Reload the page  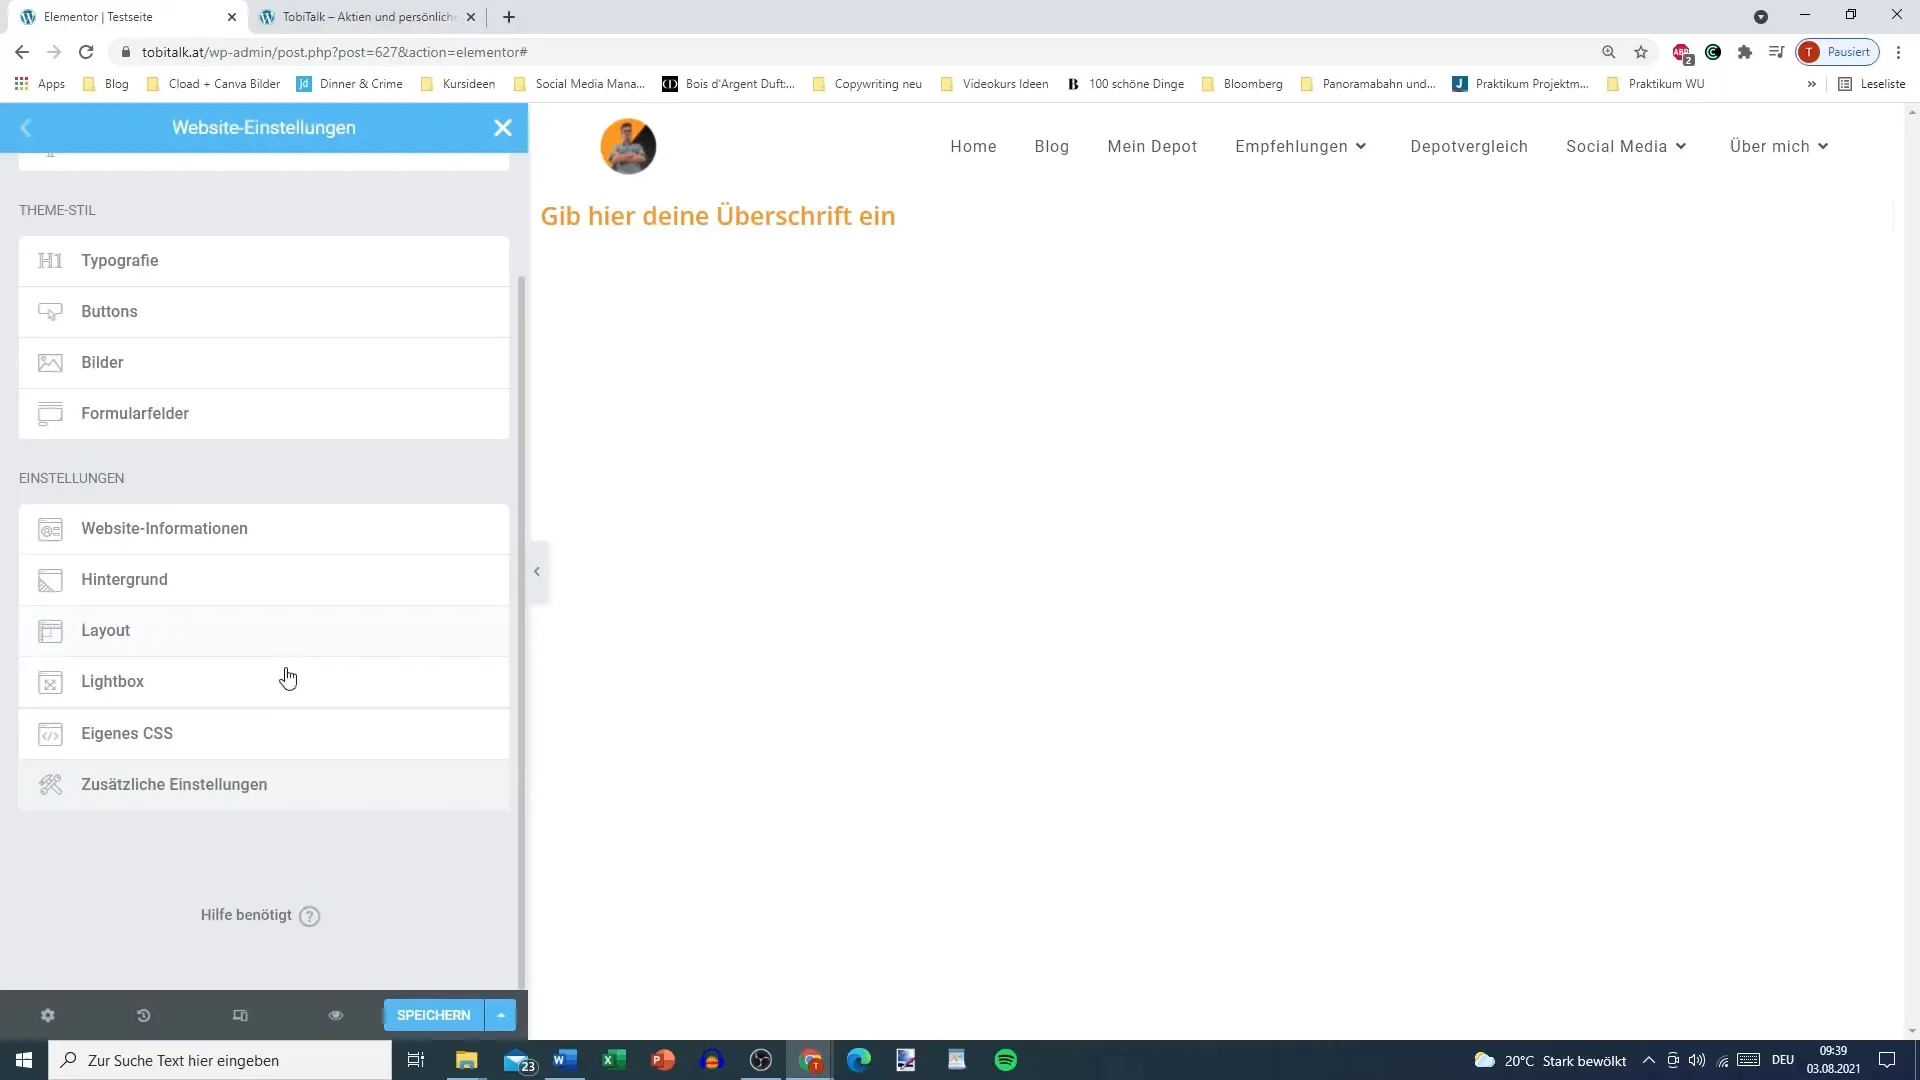(86, 52)
